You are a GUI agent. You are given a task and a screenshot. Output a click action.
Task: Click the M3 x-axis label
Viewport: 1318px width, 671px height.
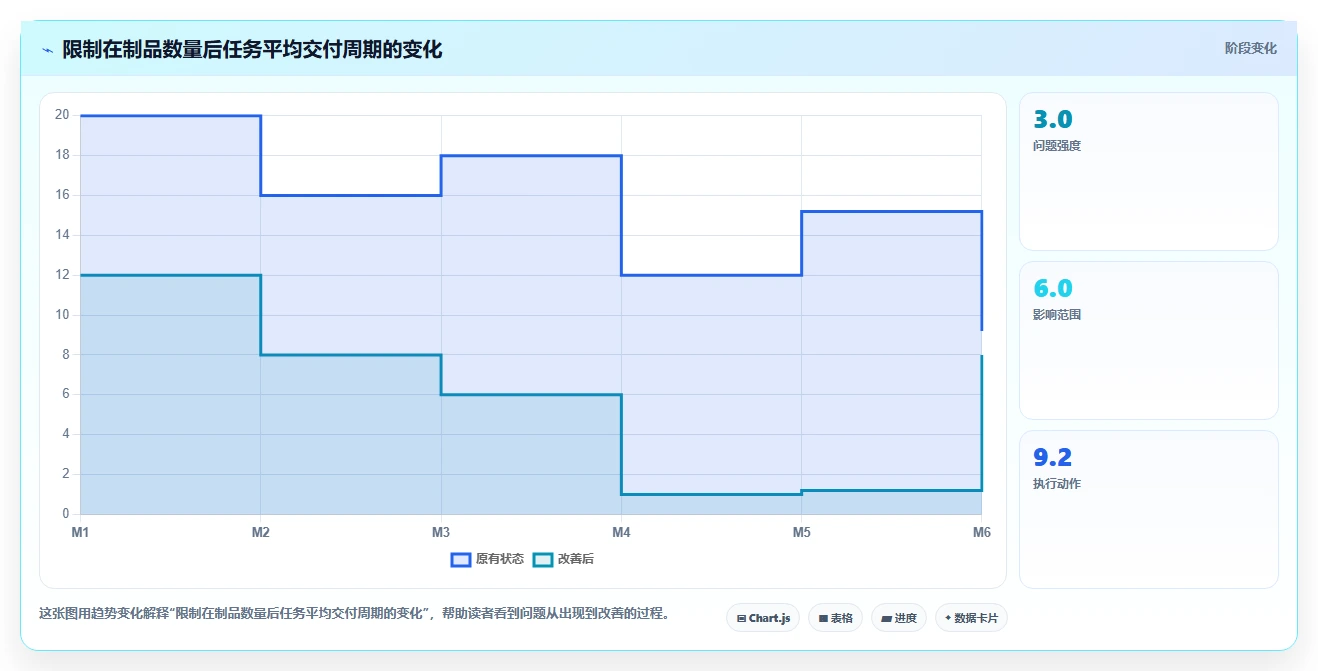(441, 533)
